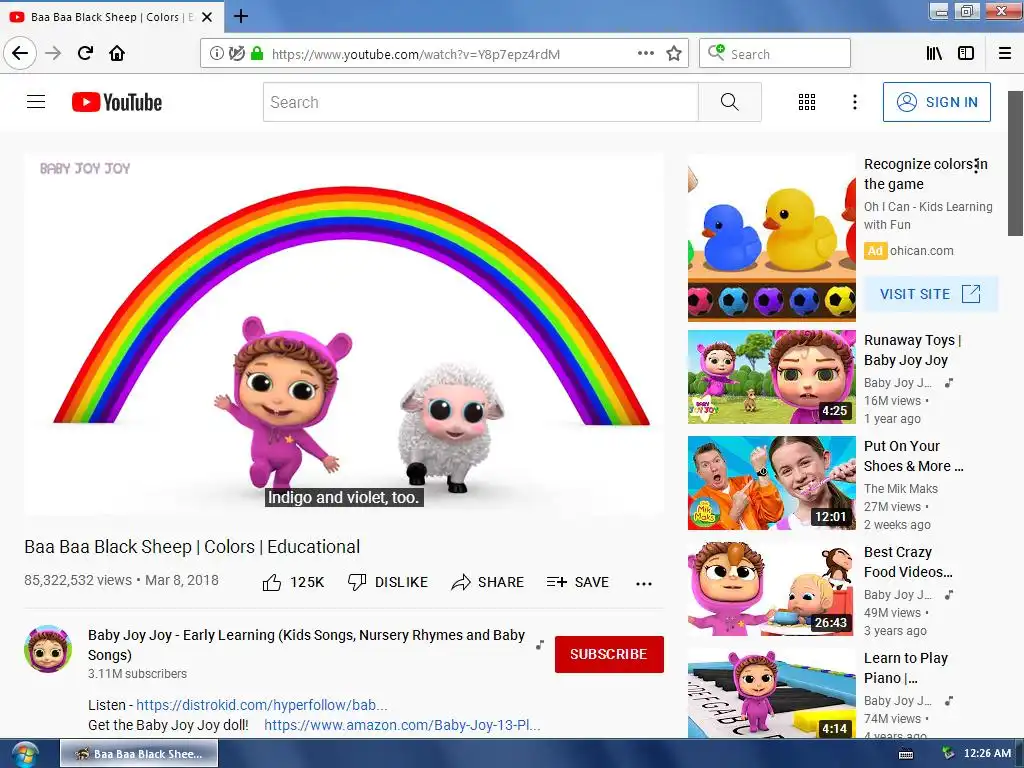Click the SHARE arrow button
The width and height of the screenshot is (1024, 768).
[487, 582]
